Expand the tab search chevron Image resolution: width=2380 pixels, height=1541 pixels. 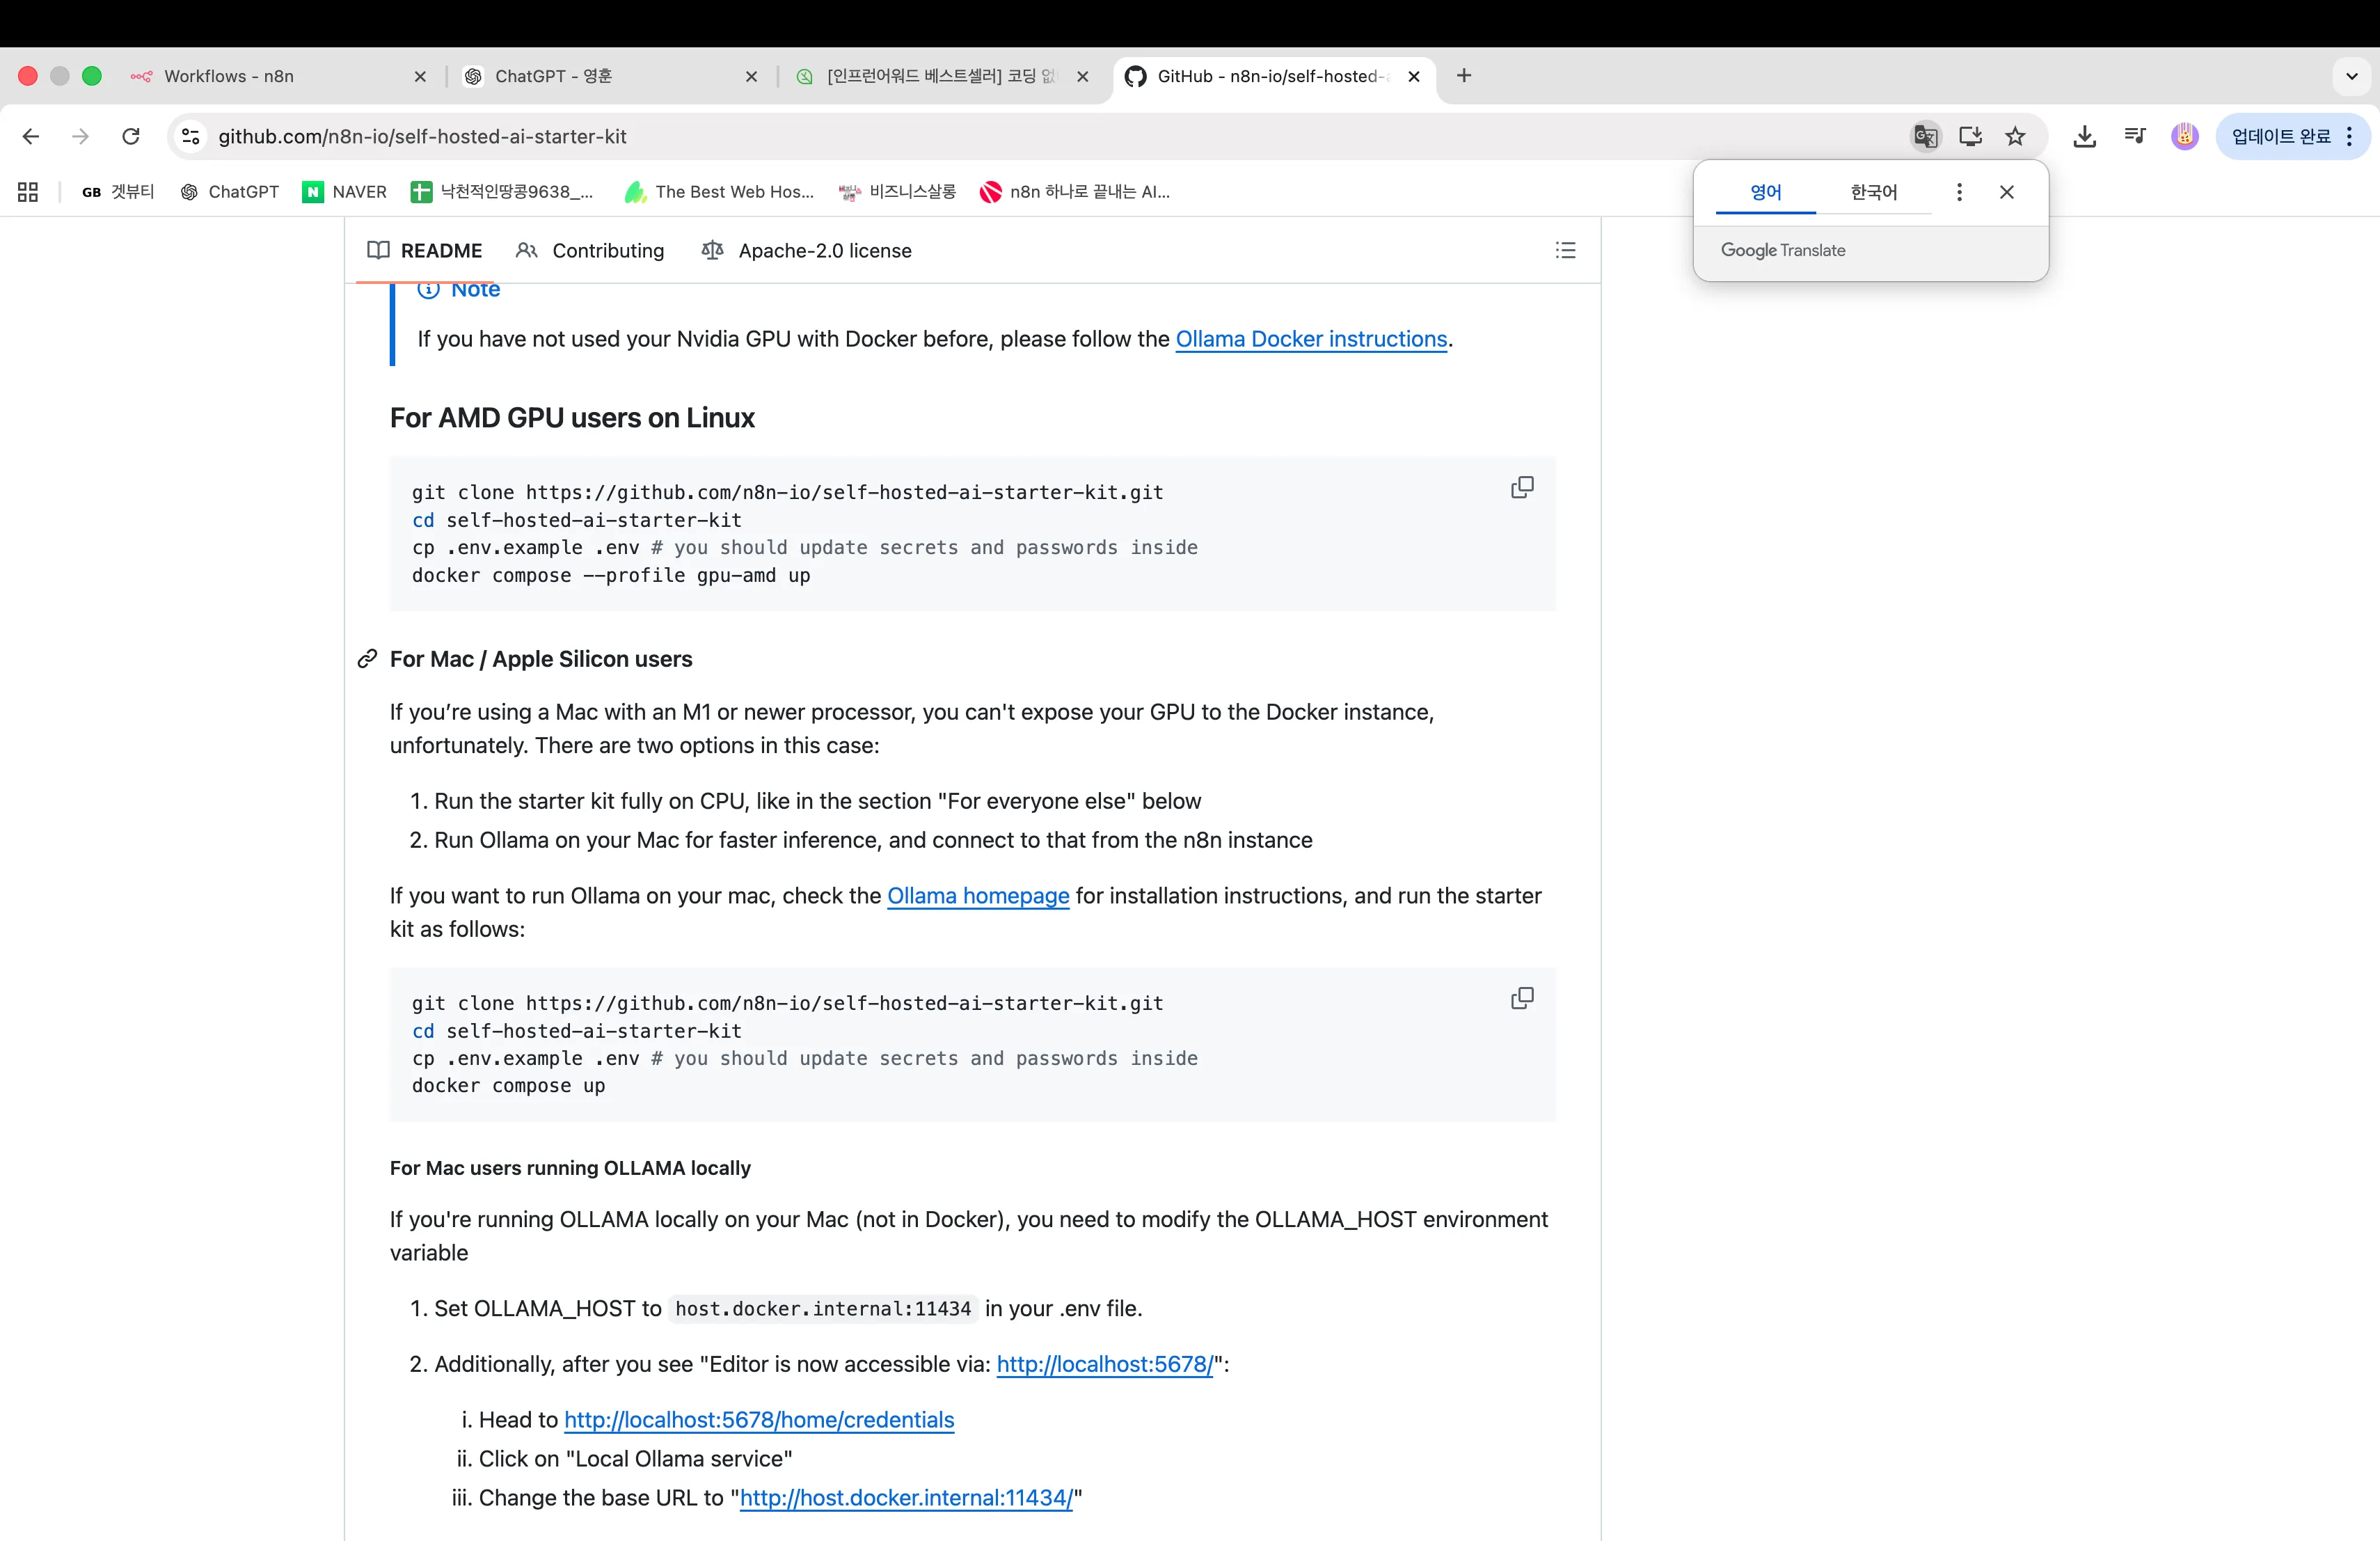[2351, 76]
